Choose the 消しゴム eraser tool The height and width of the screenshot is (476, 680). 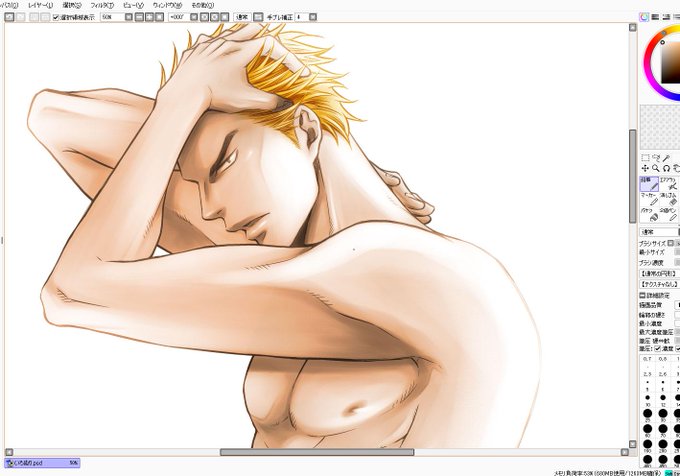pyautogui.click(x=670, y=199)
